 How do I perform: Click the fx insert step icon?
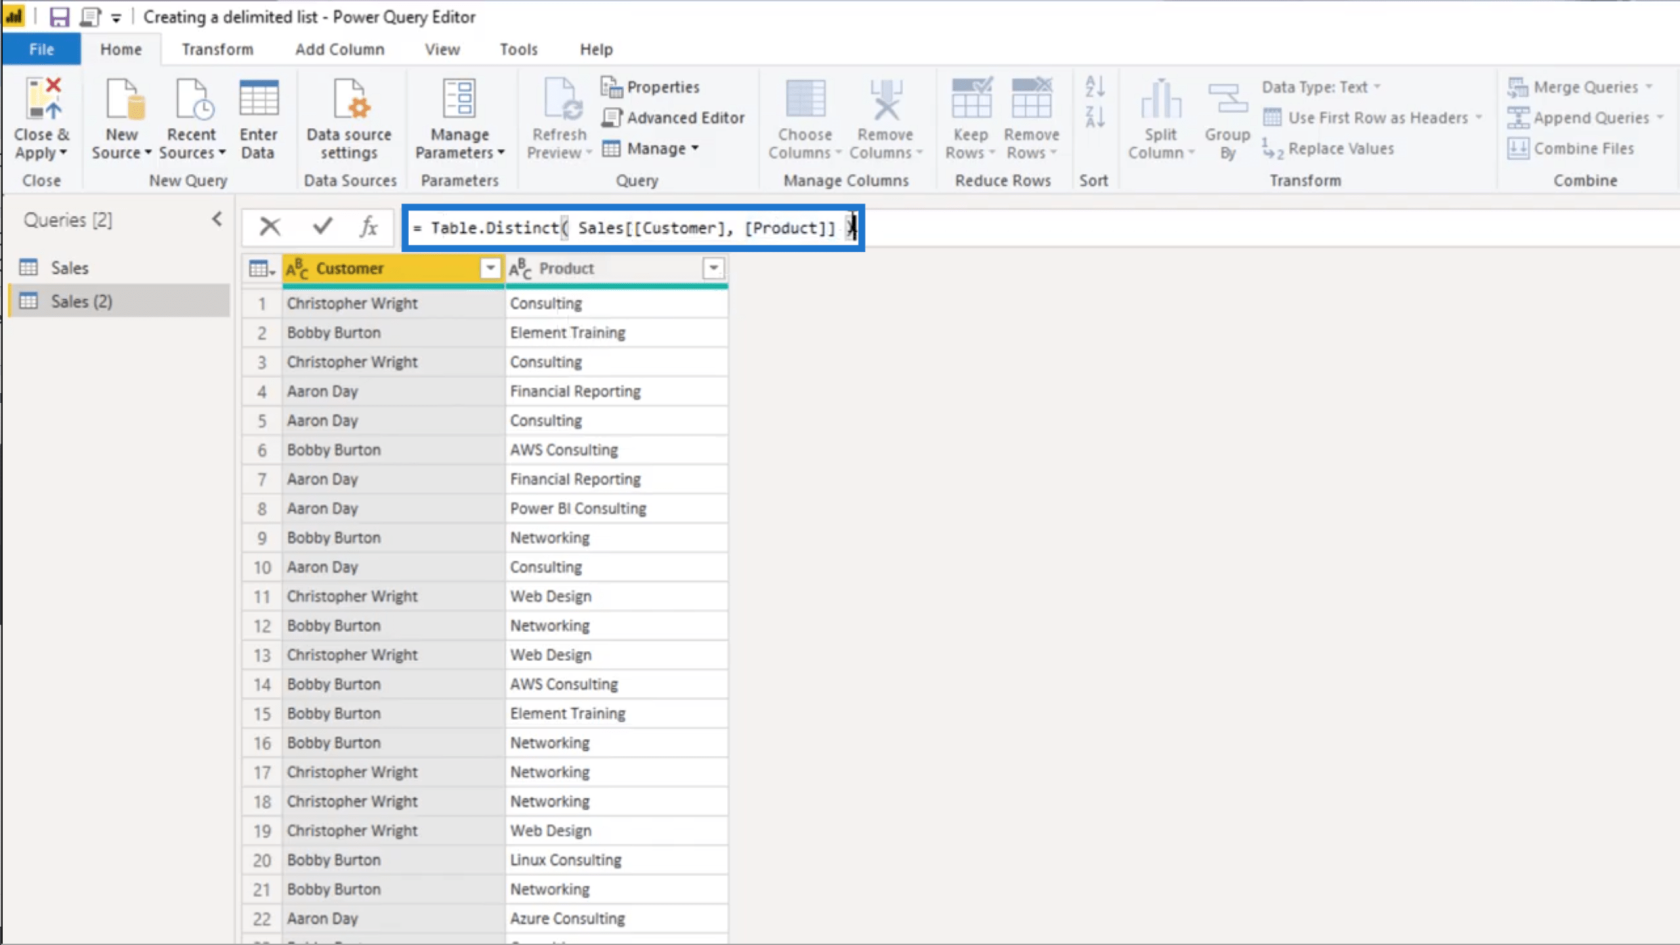pyautogui.click(x=369, y=226)
